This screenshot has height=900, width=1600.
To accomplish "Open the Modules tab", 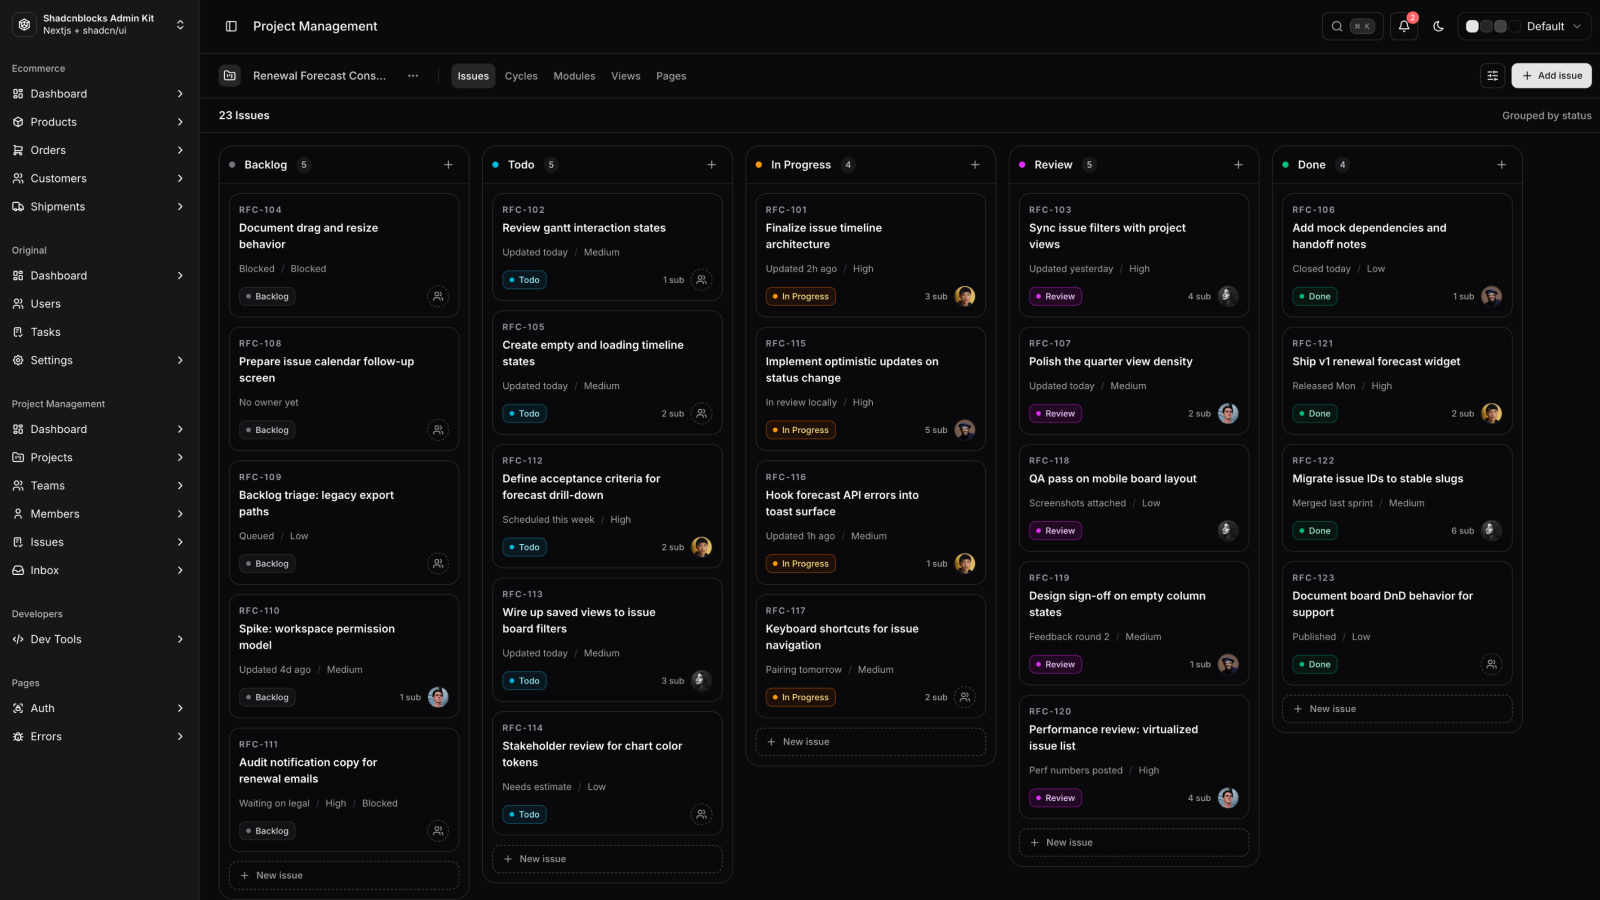I will [x=574, y=76].
